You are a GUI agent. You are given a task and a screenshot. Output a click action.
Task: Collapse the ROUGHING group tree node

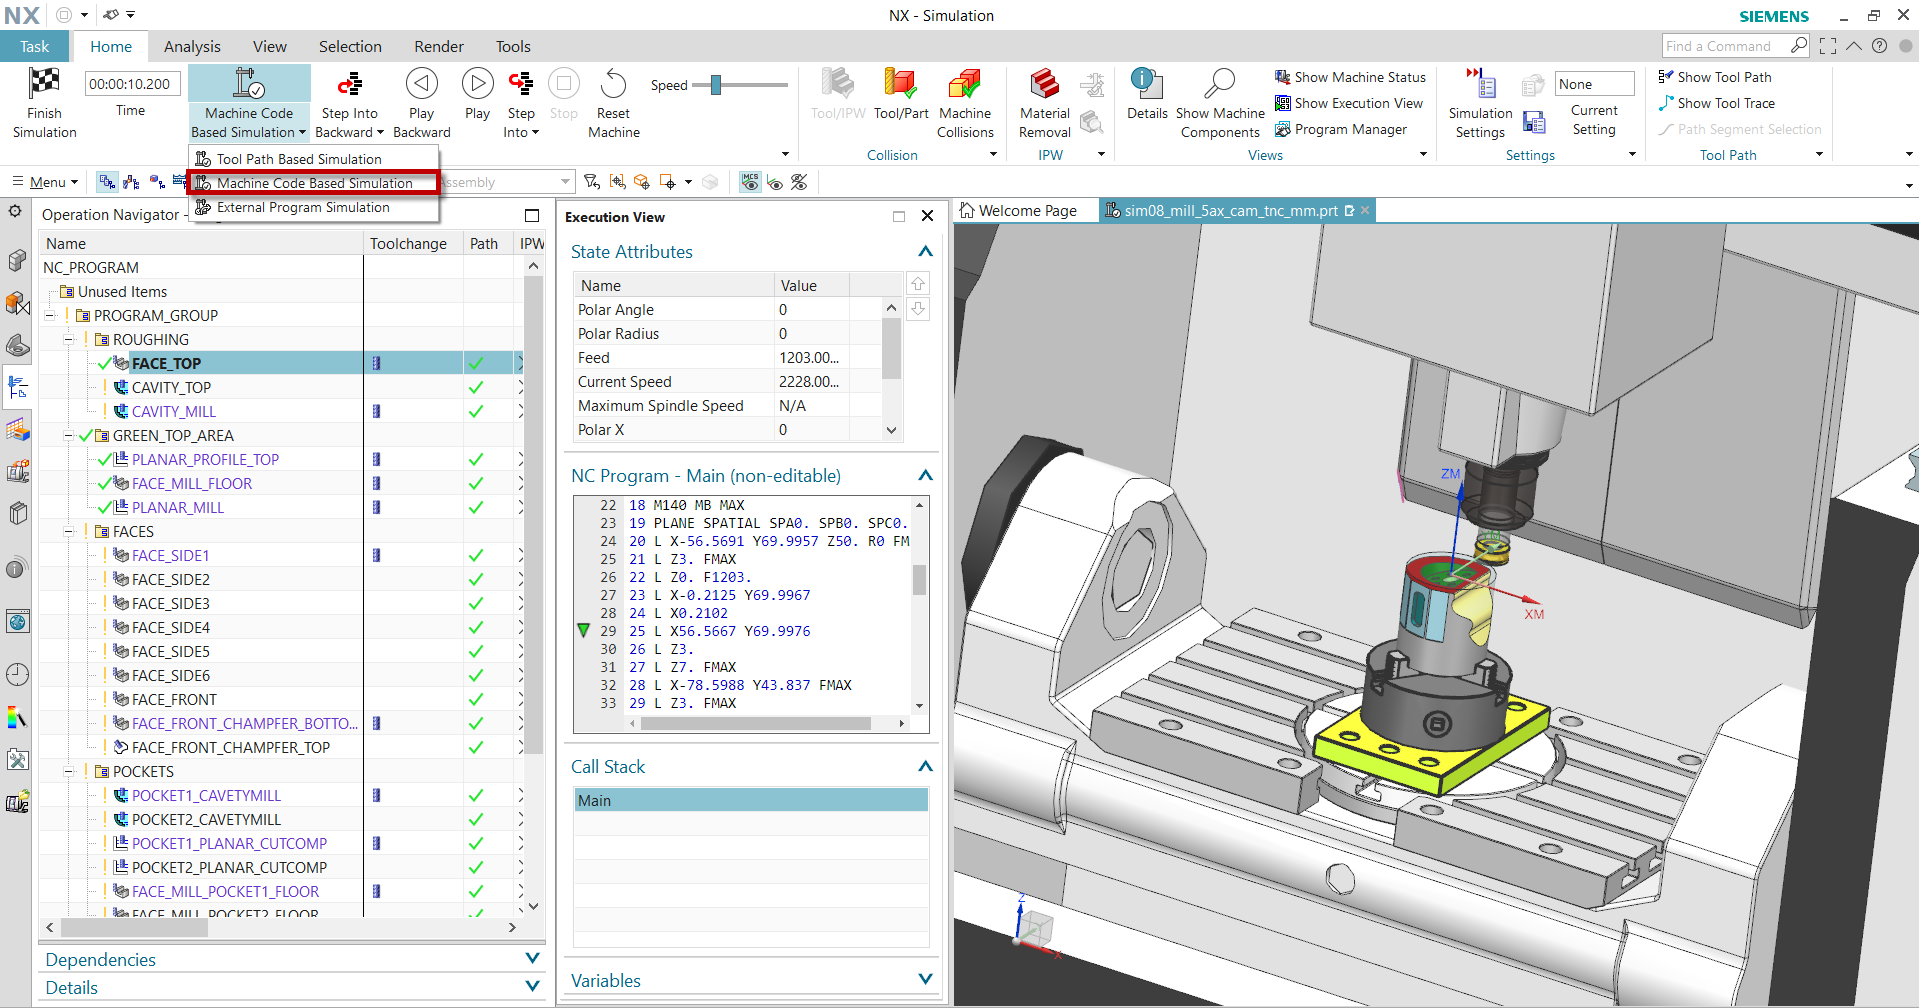coord(69,340)
